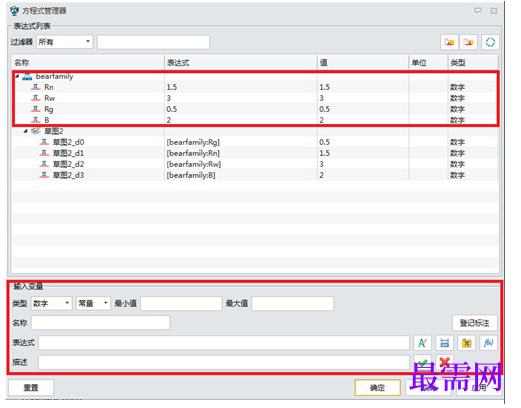Collapse the 草图2 sketch node

pyautogui.click(x=26, y=131)
